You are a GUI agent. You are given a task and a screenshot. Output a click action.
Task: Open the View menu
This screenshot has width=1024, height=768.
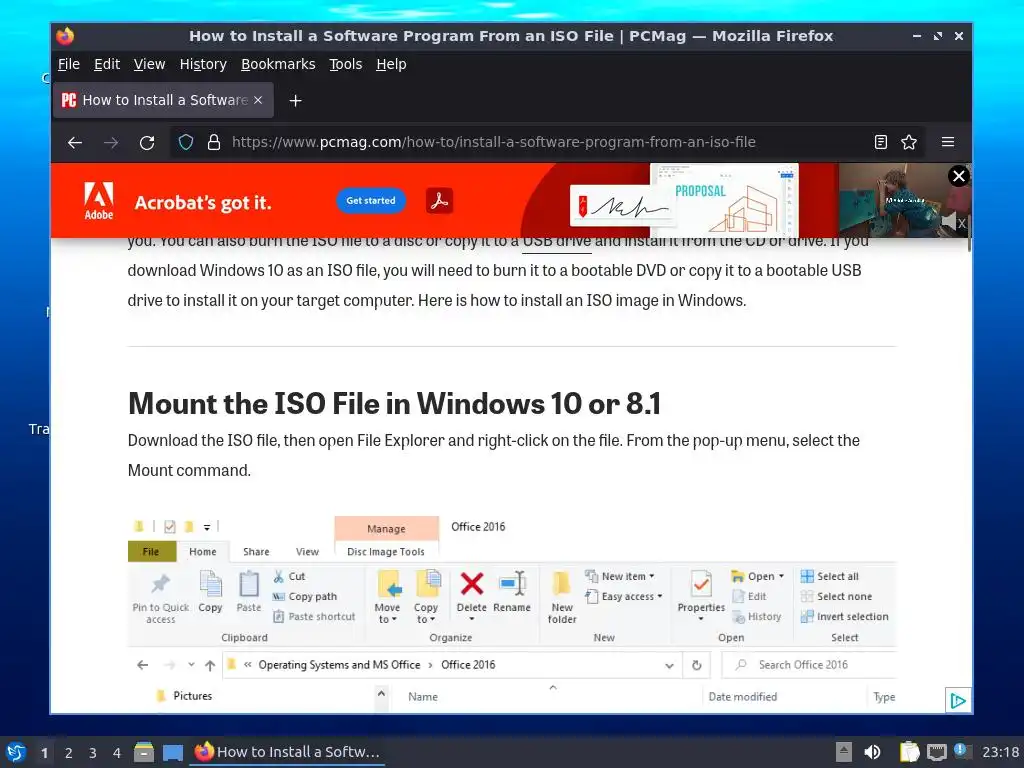150,64
